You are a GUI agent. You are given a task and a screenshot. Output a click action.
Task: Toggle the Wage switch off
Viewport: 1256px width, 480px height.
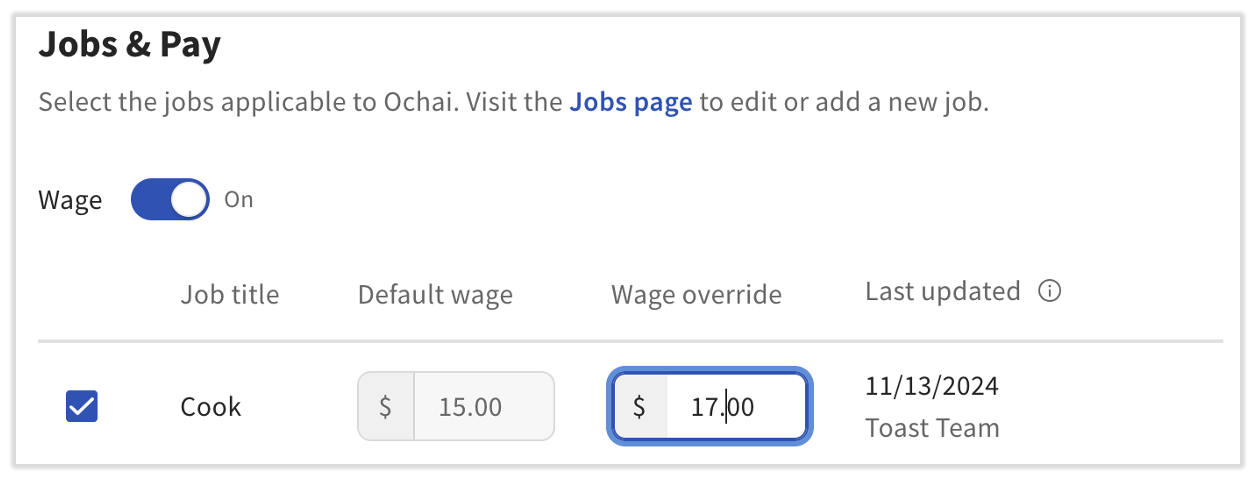tap(170, 200)
